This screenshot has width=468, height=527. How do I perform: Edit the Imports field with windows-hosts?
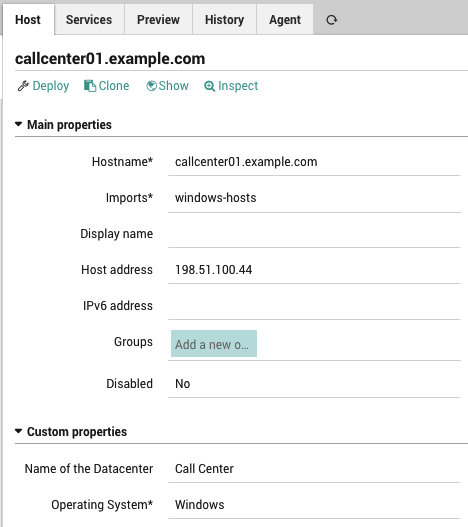coord(314,198)
